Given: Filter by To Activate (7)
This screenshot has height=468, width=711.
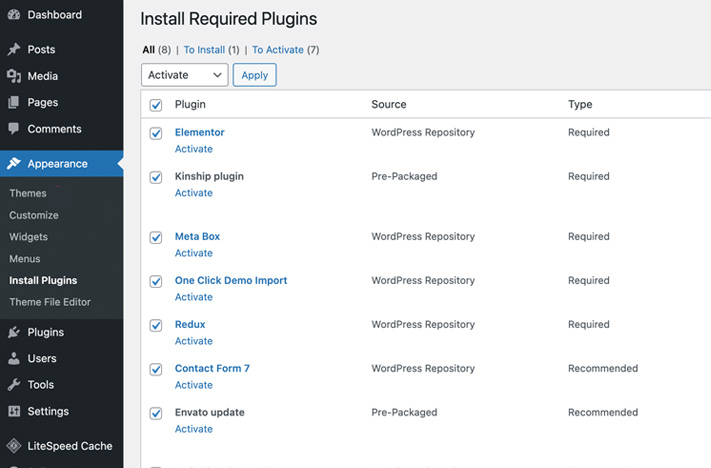Looking at the screenshot, I should pos(286,49).
